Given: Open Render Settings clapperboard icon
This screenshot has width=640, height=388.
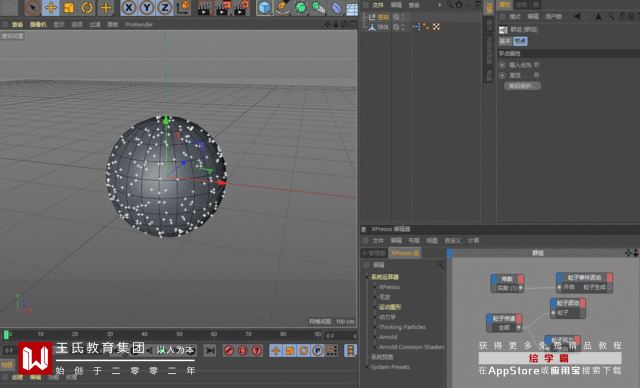Looking at the screenshot, I should tap(242, 8).
